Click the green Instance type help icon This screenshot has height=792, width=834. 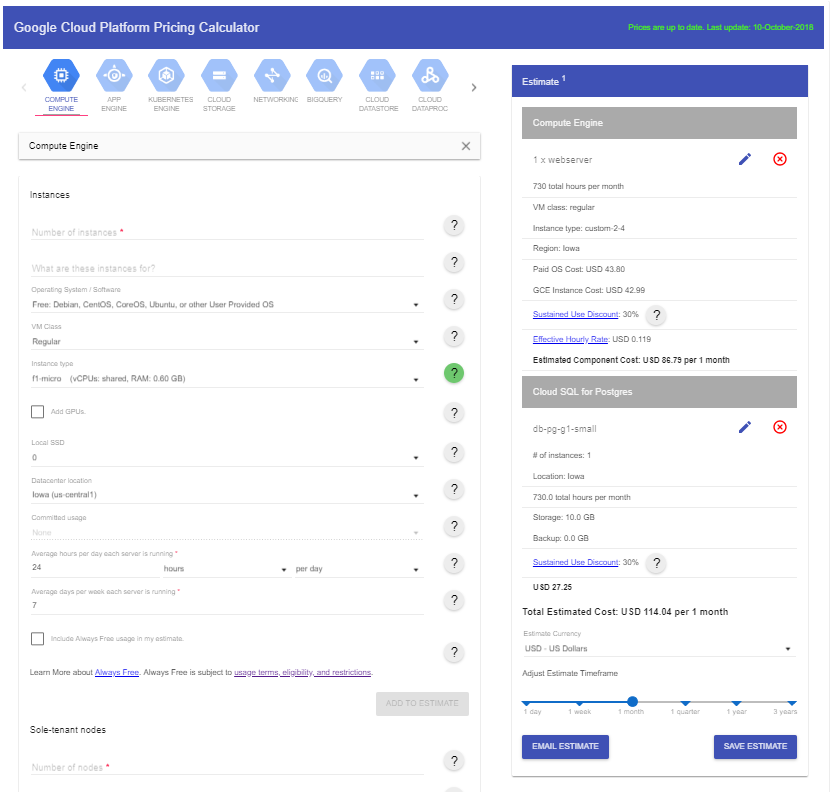pyautogui.click(x=454, y=373)
